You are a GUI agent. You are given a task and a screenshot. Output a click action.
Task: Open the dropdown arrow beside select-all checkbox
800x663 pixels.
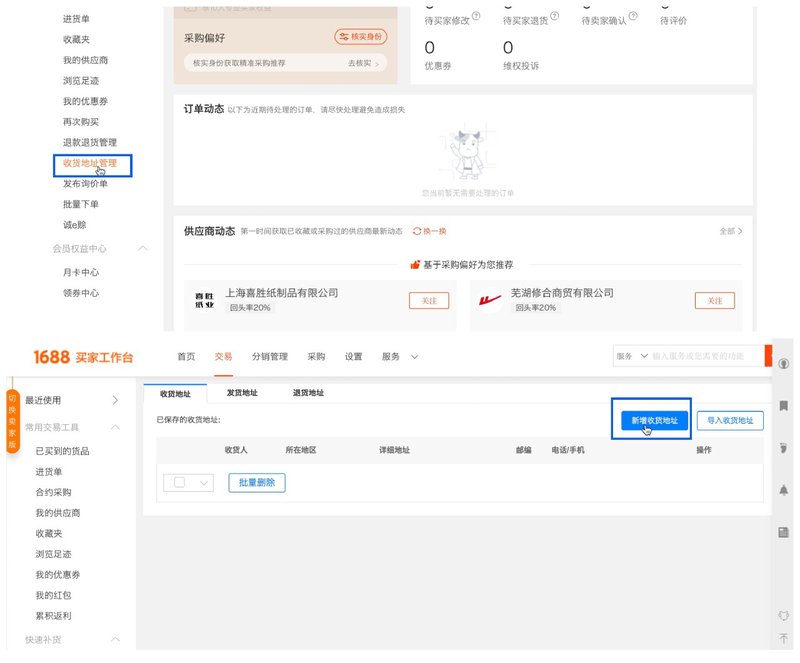click(205, 482)
